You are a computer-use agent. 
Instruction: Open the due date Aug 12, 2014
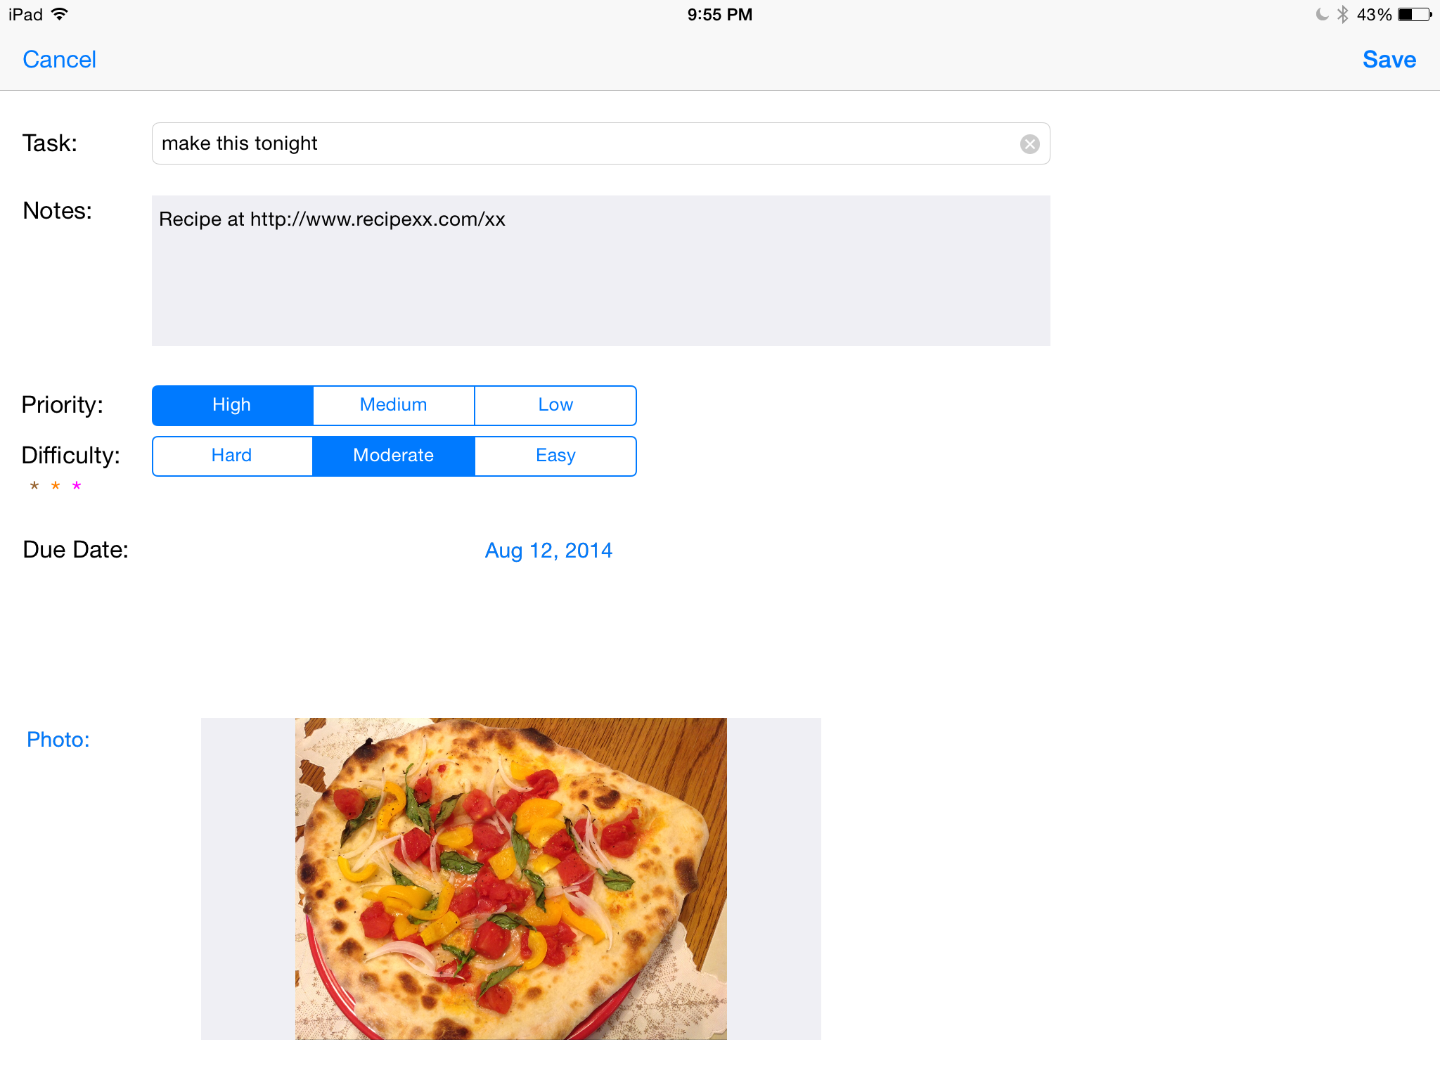click(548, 551)
